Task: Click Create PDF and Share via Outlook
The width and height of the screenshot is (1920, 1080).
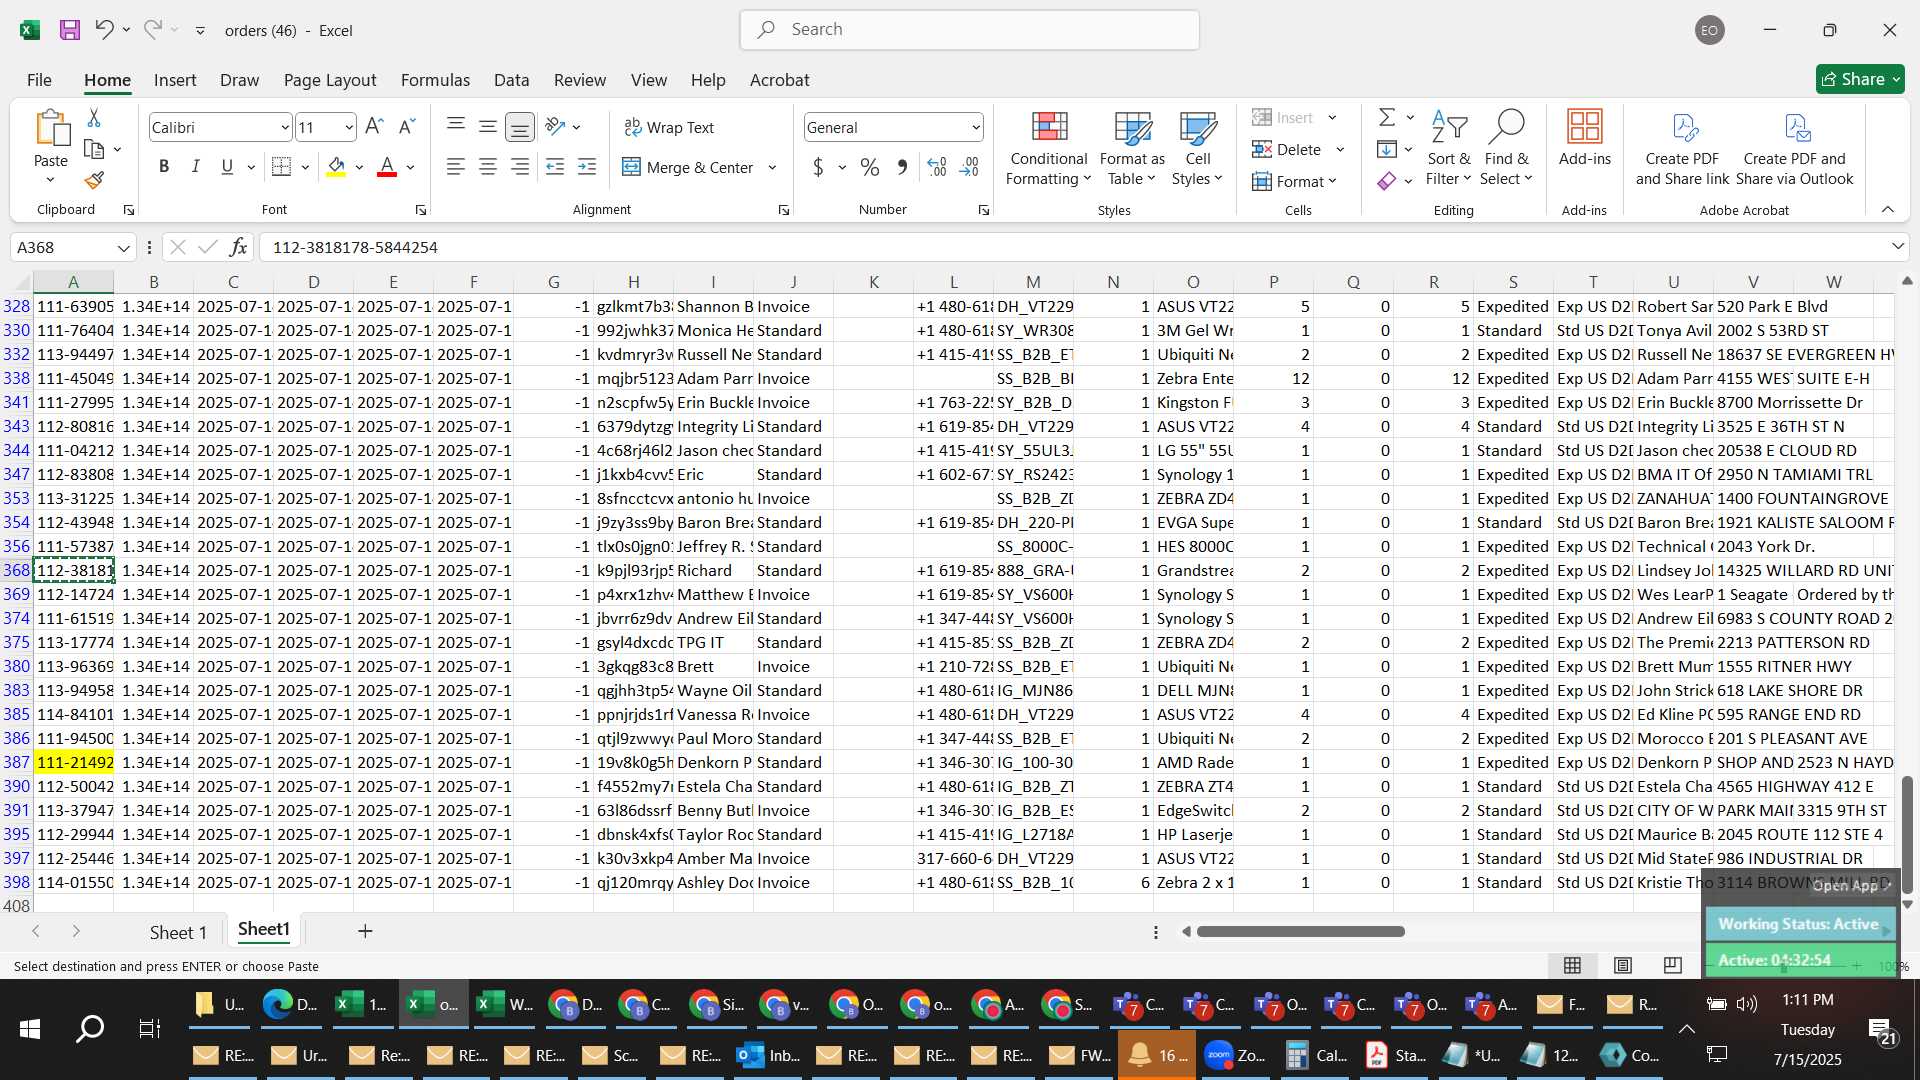Action: [1795, 148]
